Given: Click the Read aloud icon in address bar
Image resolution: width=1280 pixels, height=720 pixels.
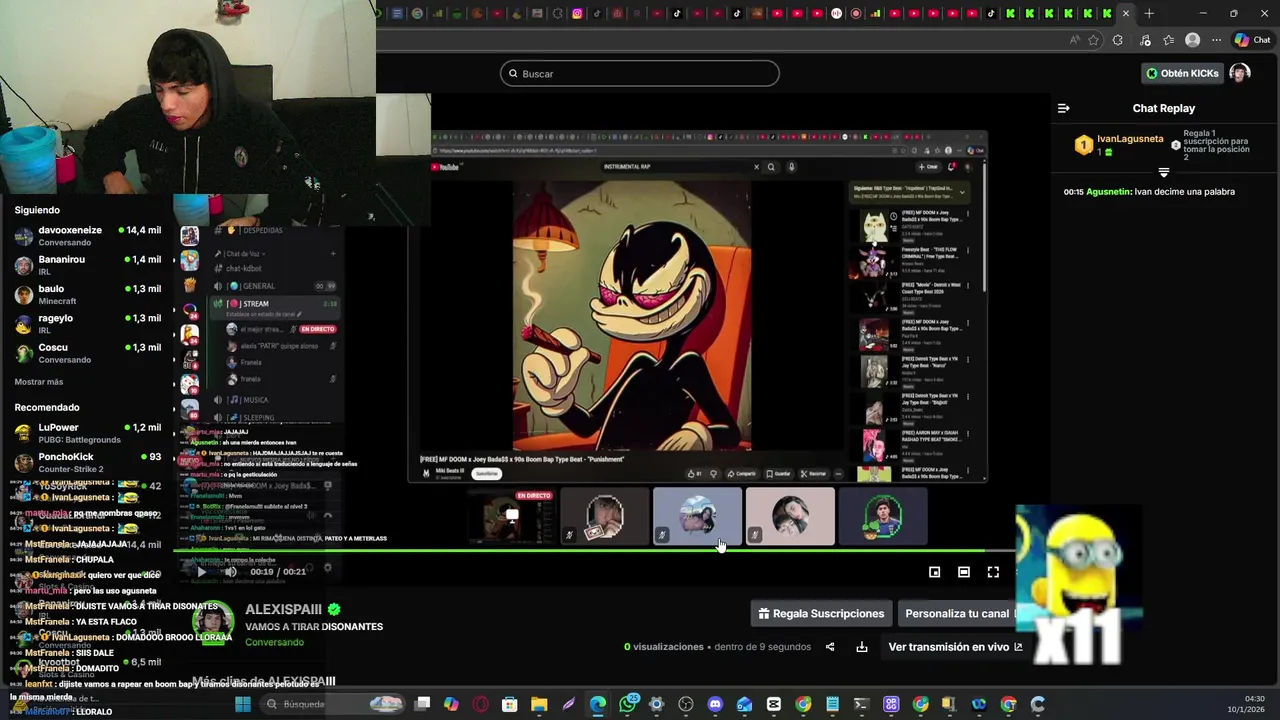Looking at the screenshot, I should coord(1075,40).
